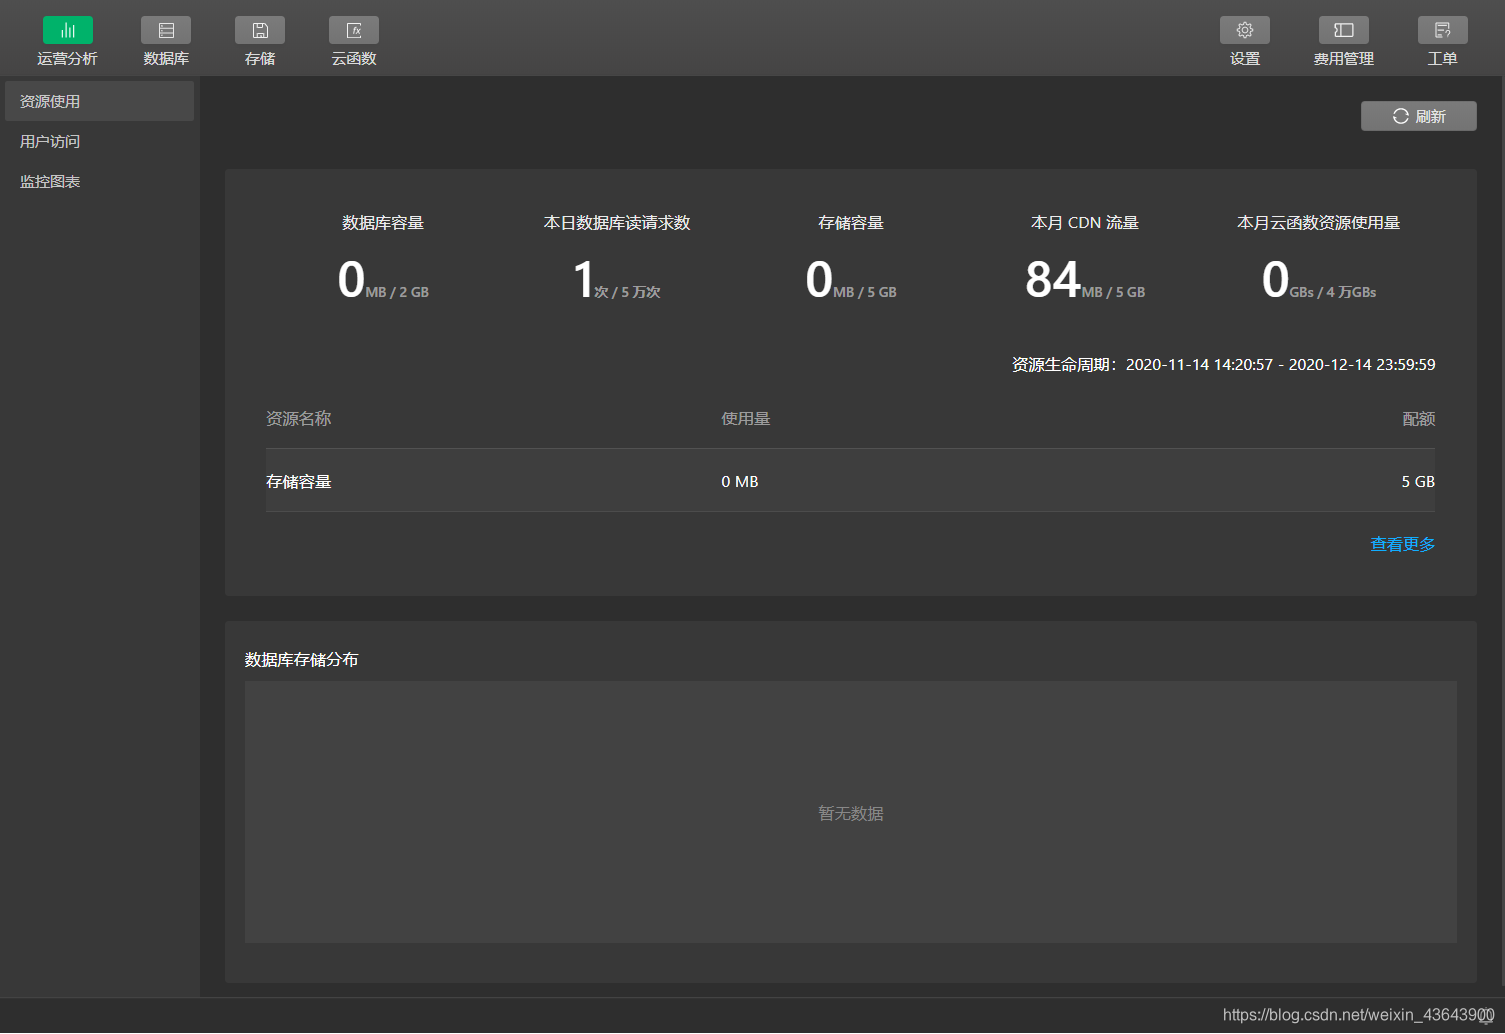Click the 刷新 refresh button
The image size is (1505, 1034).
pos(1419,116)
